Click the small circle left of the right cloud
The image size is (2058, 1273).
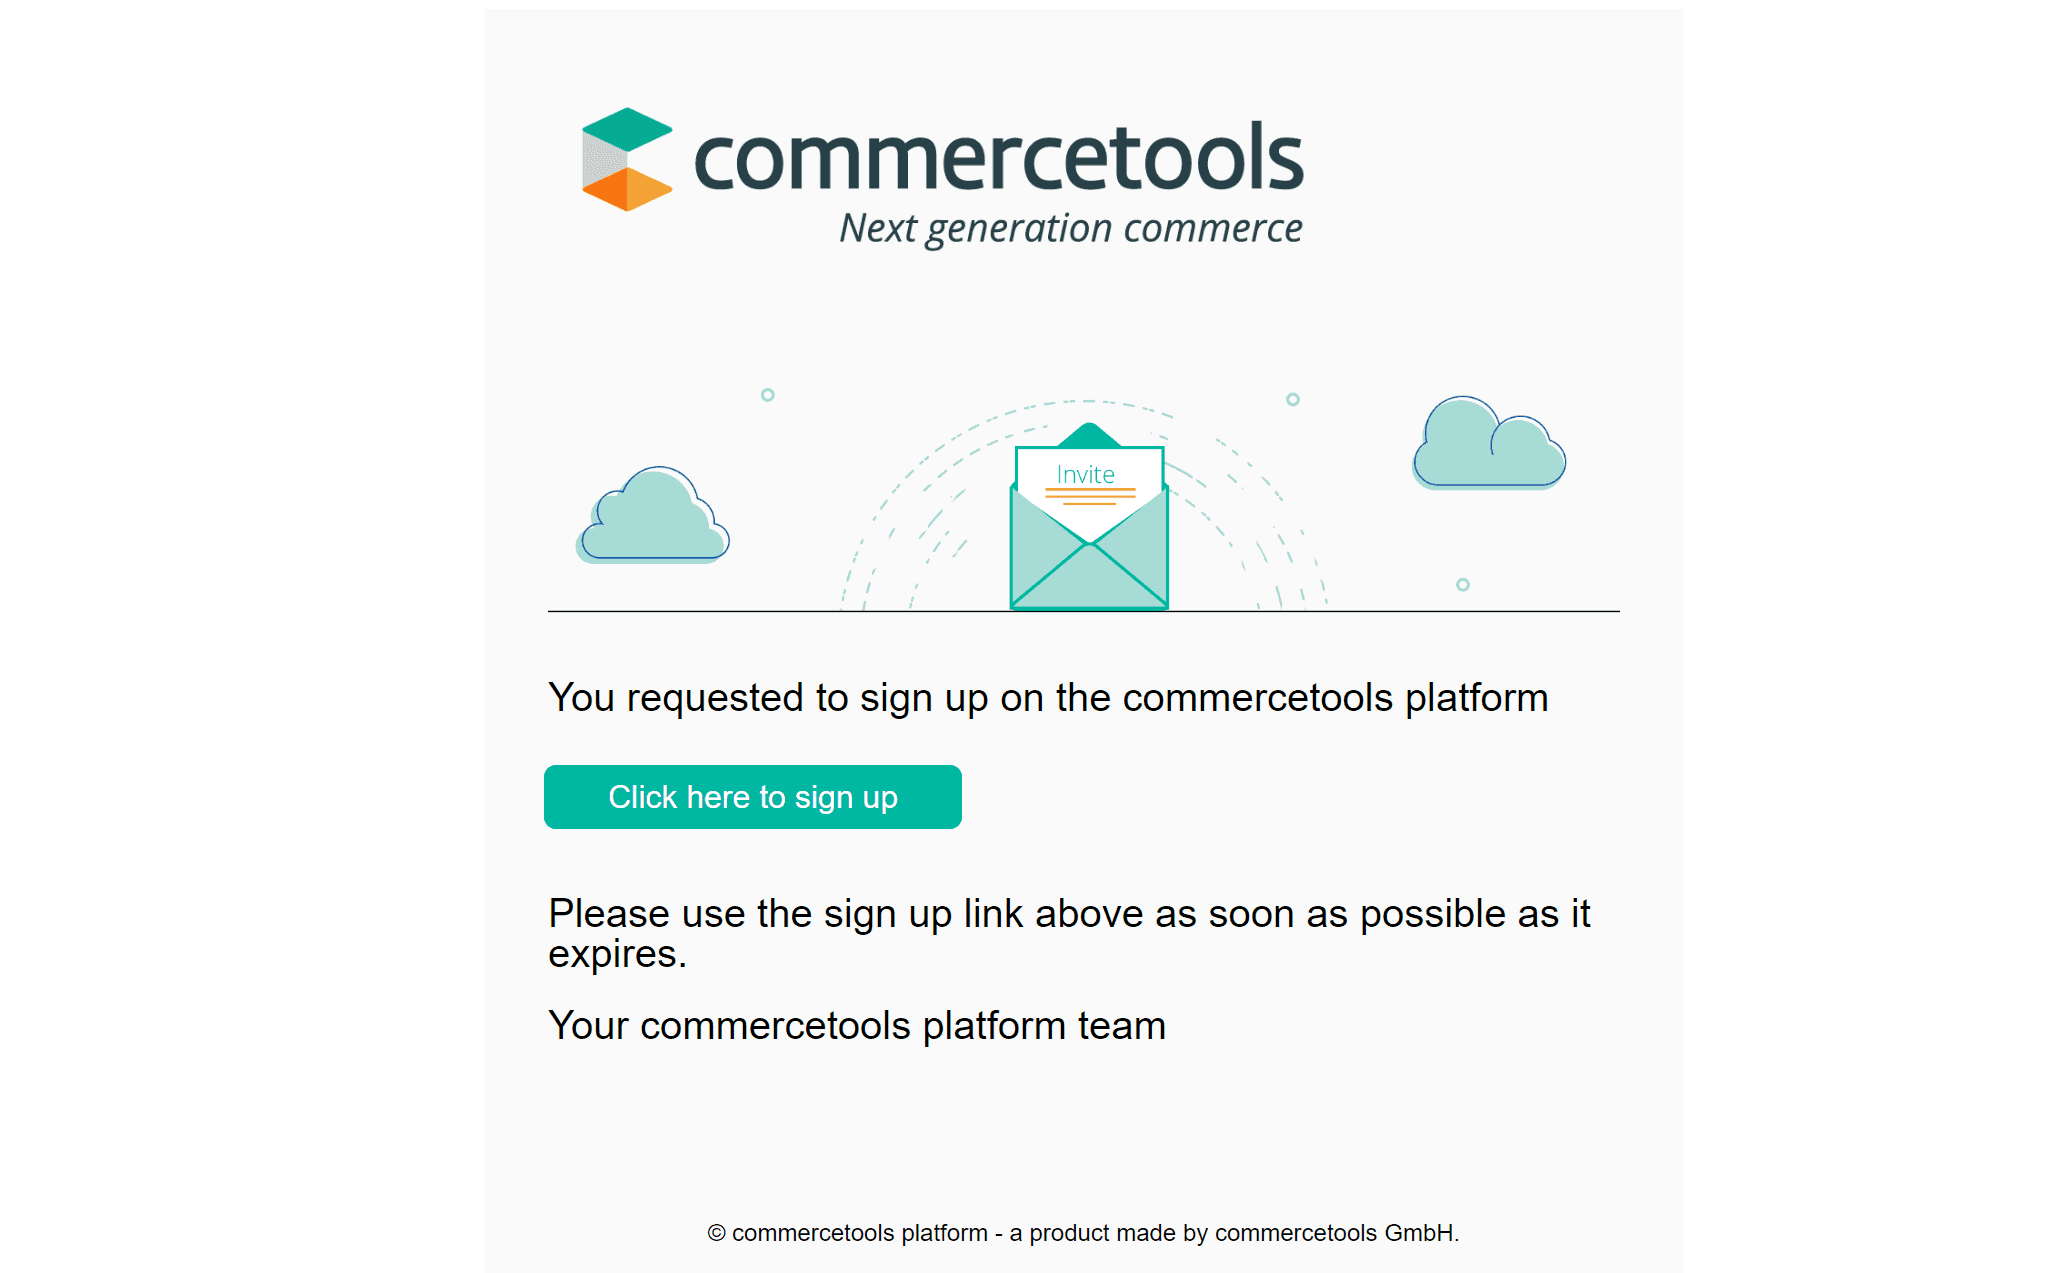pyautogui.click(x=1293, y=399)
